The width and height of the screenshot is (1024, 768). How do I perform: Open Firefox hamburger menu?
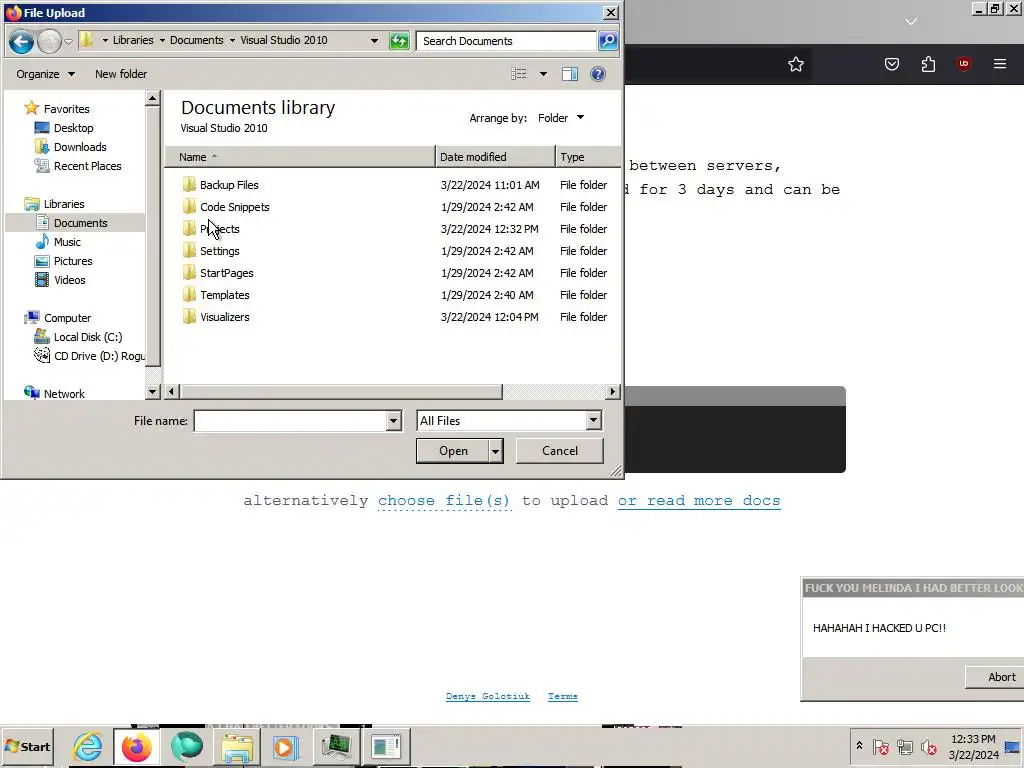pyautogui.click(x=1000, y=64)
